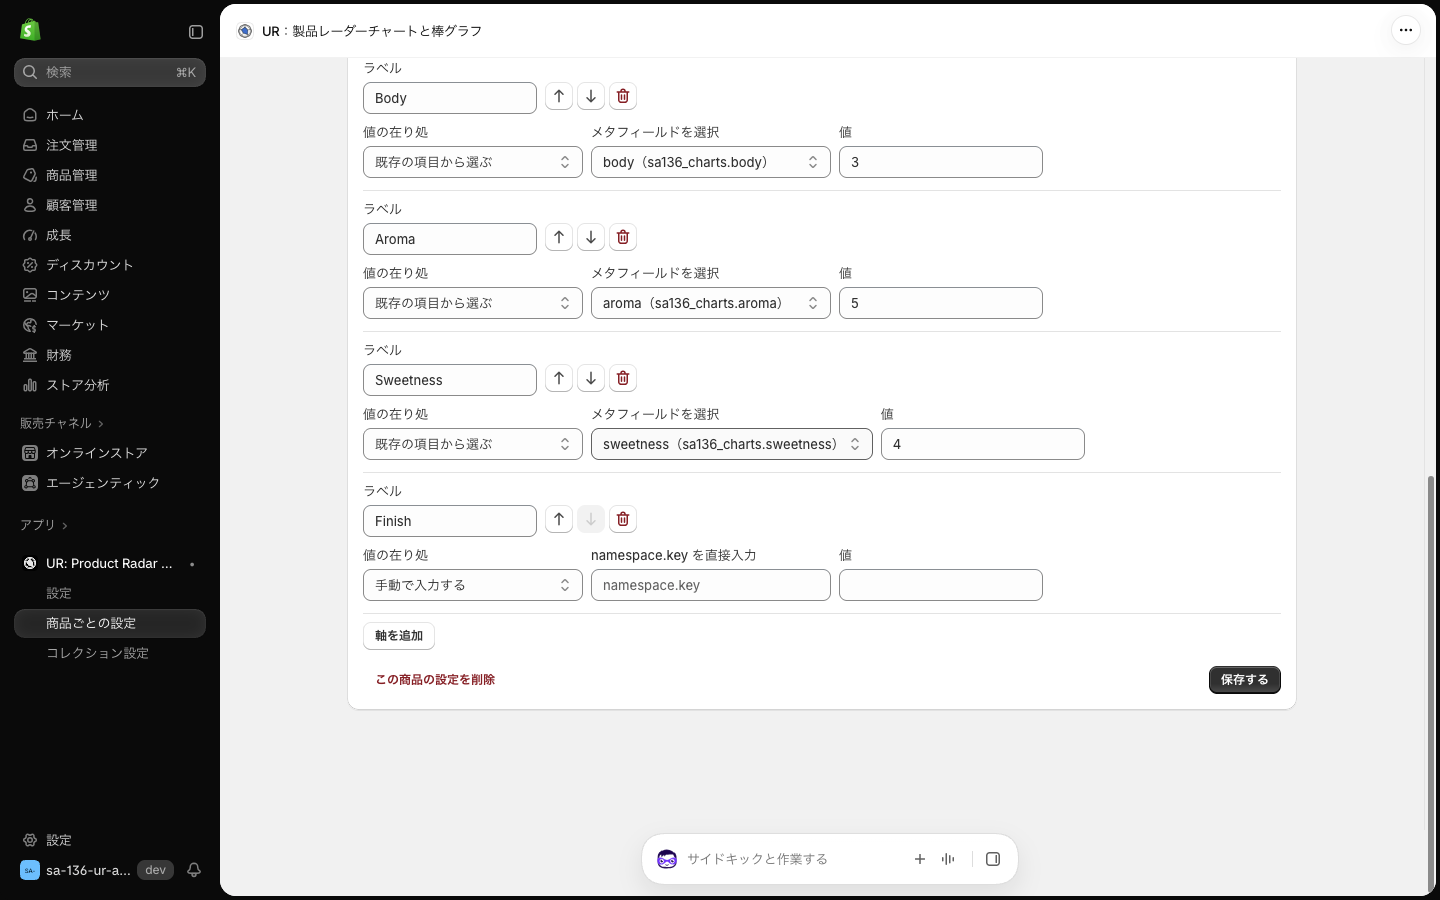Screen dimensions: 1440x900
Task: Expand the アプリ section
Action: (44, 525)
